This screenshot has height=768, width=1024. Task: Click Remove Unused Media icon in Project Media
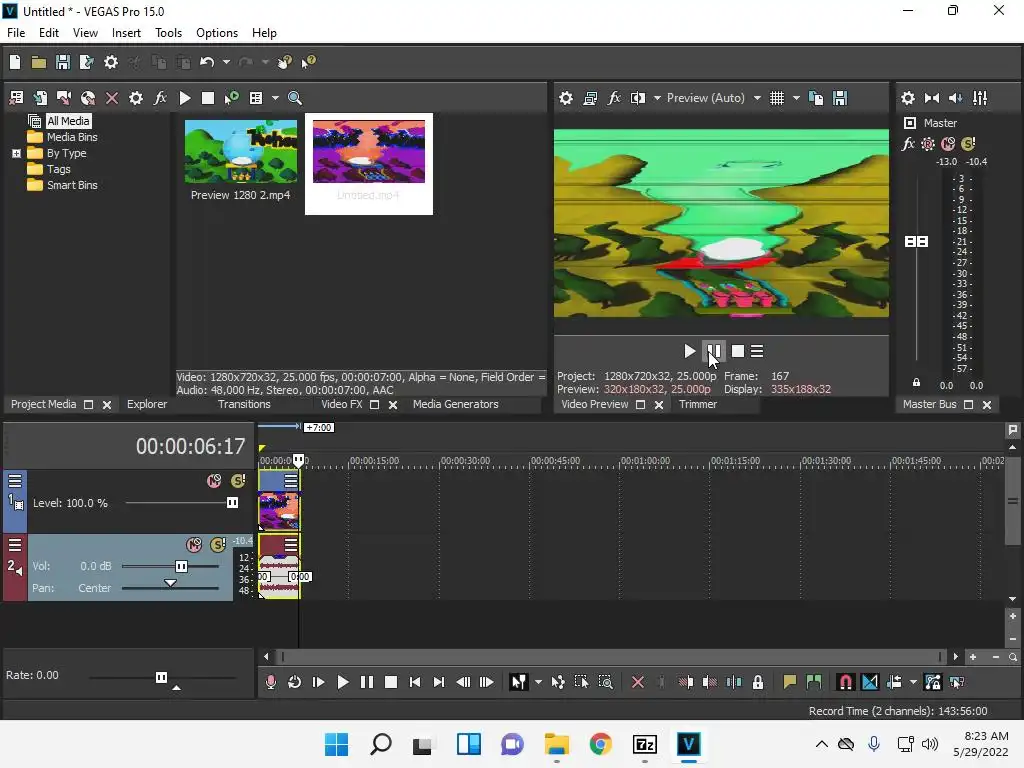tap(16, 98)
